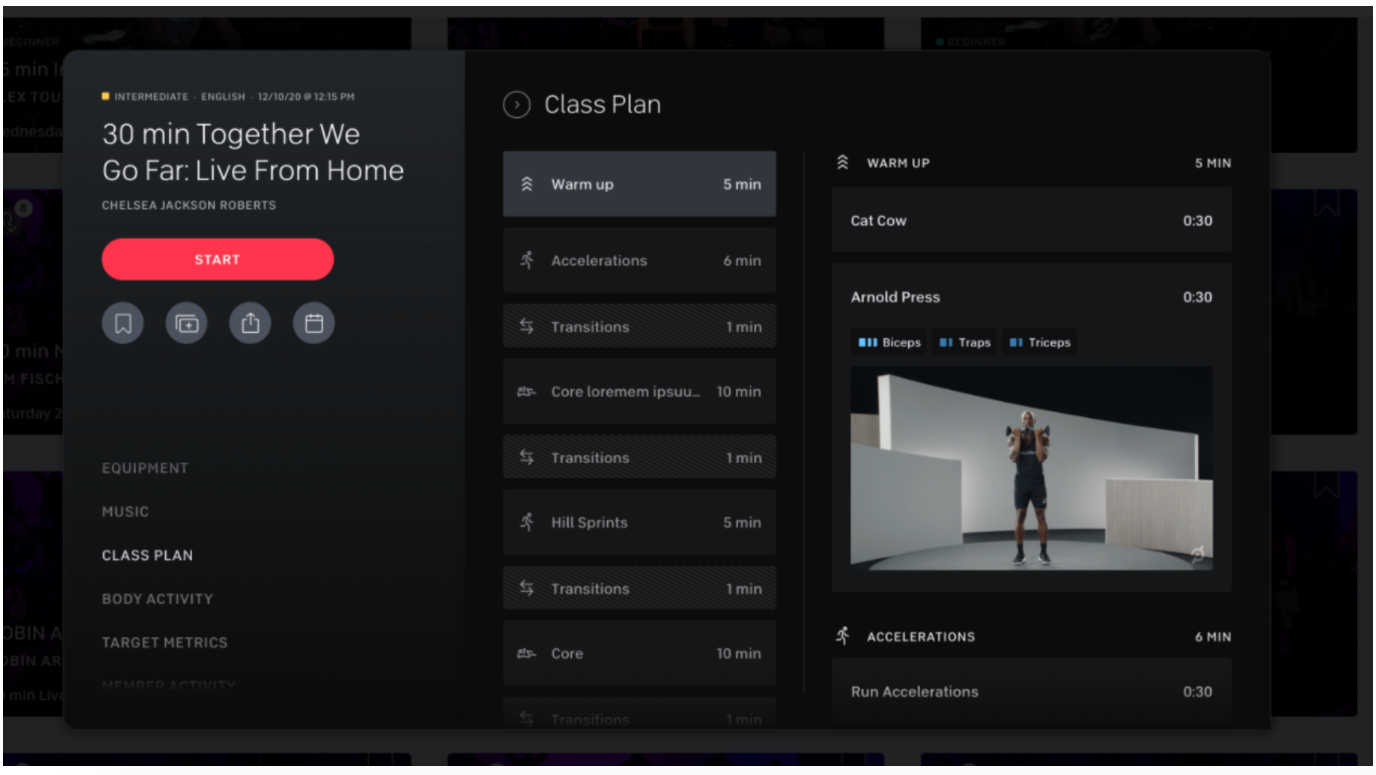Viewport: 1376px width, 775px height.
Task: Expand the Accelerations segment
Action: point(639,260)
